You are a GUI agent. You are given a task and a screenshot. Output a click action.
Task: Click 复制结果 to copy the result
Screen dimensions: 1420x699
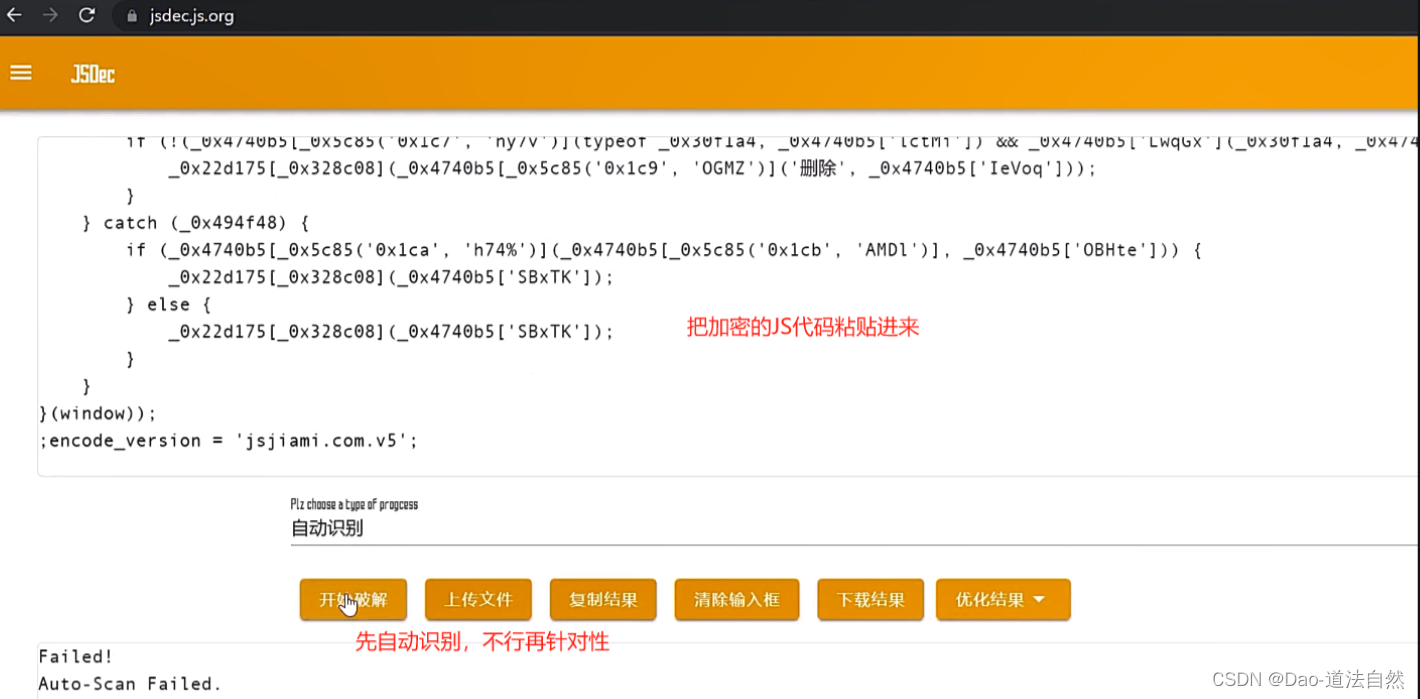pyautogui.click(x=603, y=599)
